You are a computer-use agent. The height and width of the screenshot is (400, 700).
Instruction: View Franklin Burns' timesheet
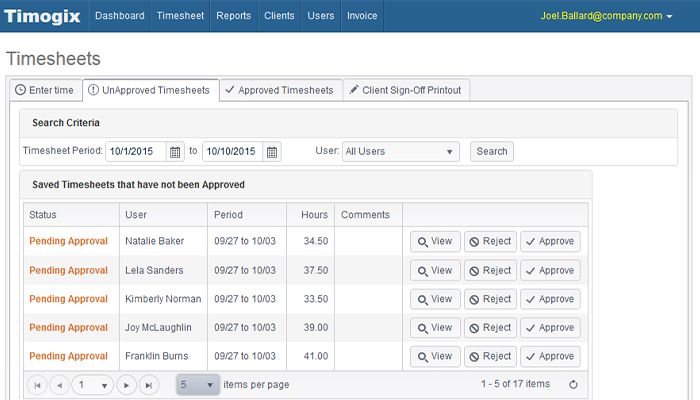[x=435, y=356]
